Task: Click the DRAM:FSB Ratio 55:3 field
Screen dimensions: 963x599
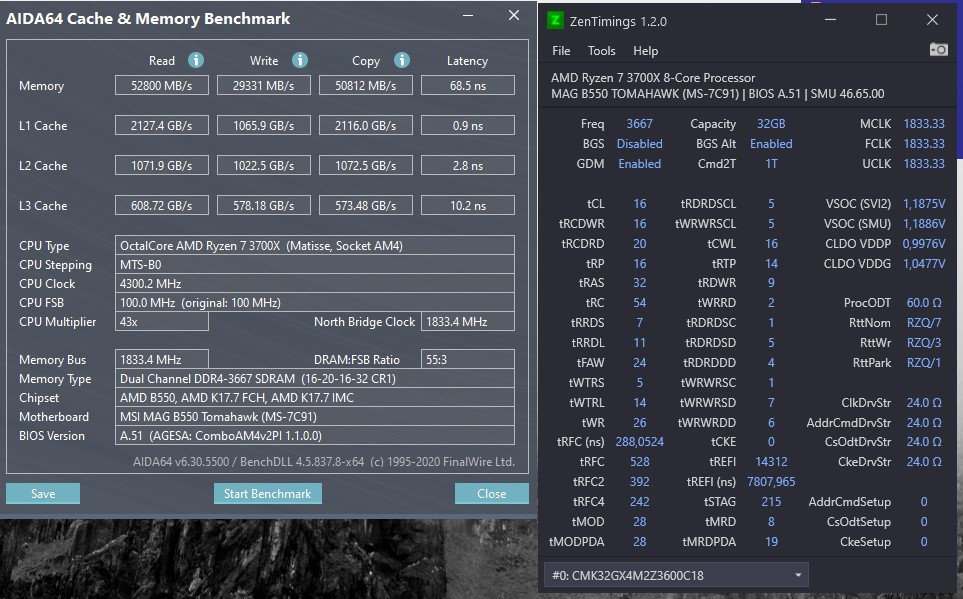Action: coord(467,359)
